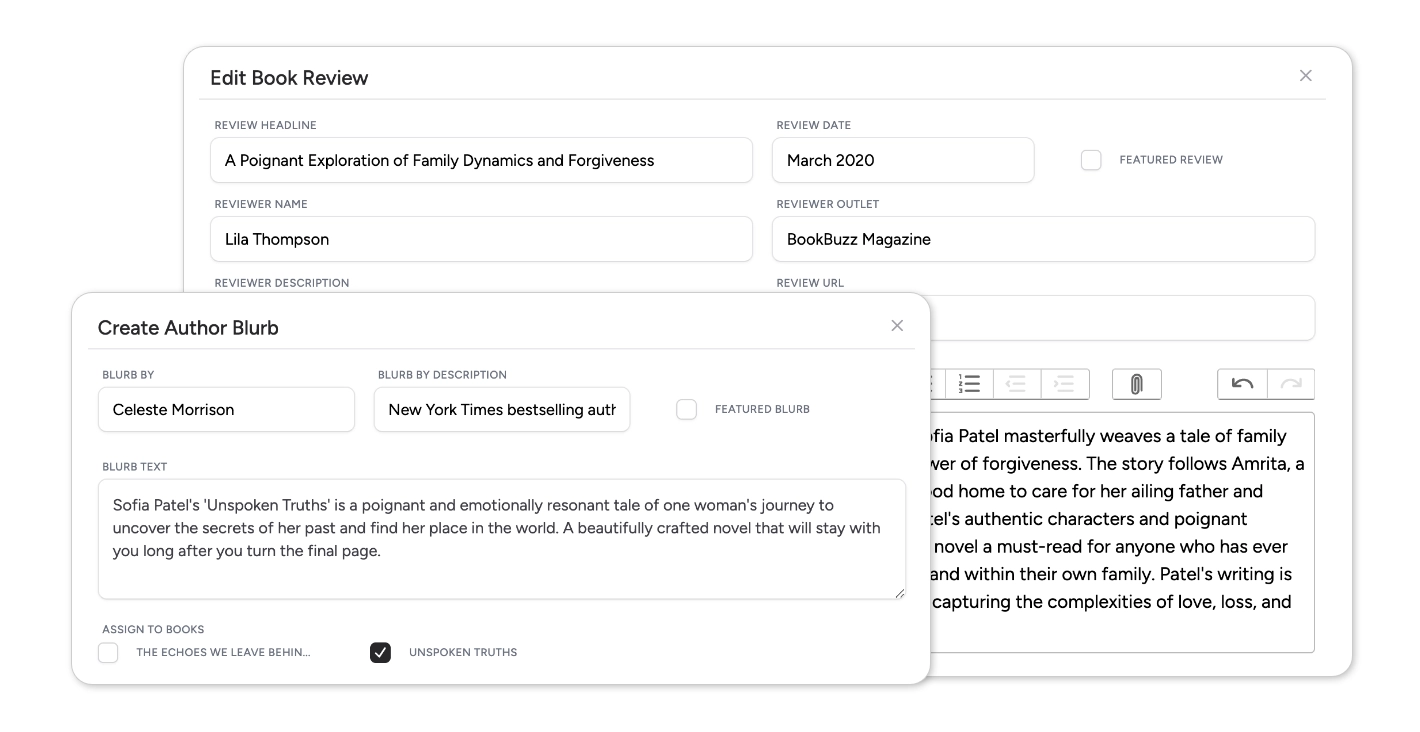Click the numbered list icon in editor toolbar
The height and width of the screenshot is (732, 1420).
969,384
